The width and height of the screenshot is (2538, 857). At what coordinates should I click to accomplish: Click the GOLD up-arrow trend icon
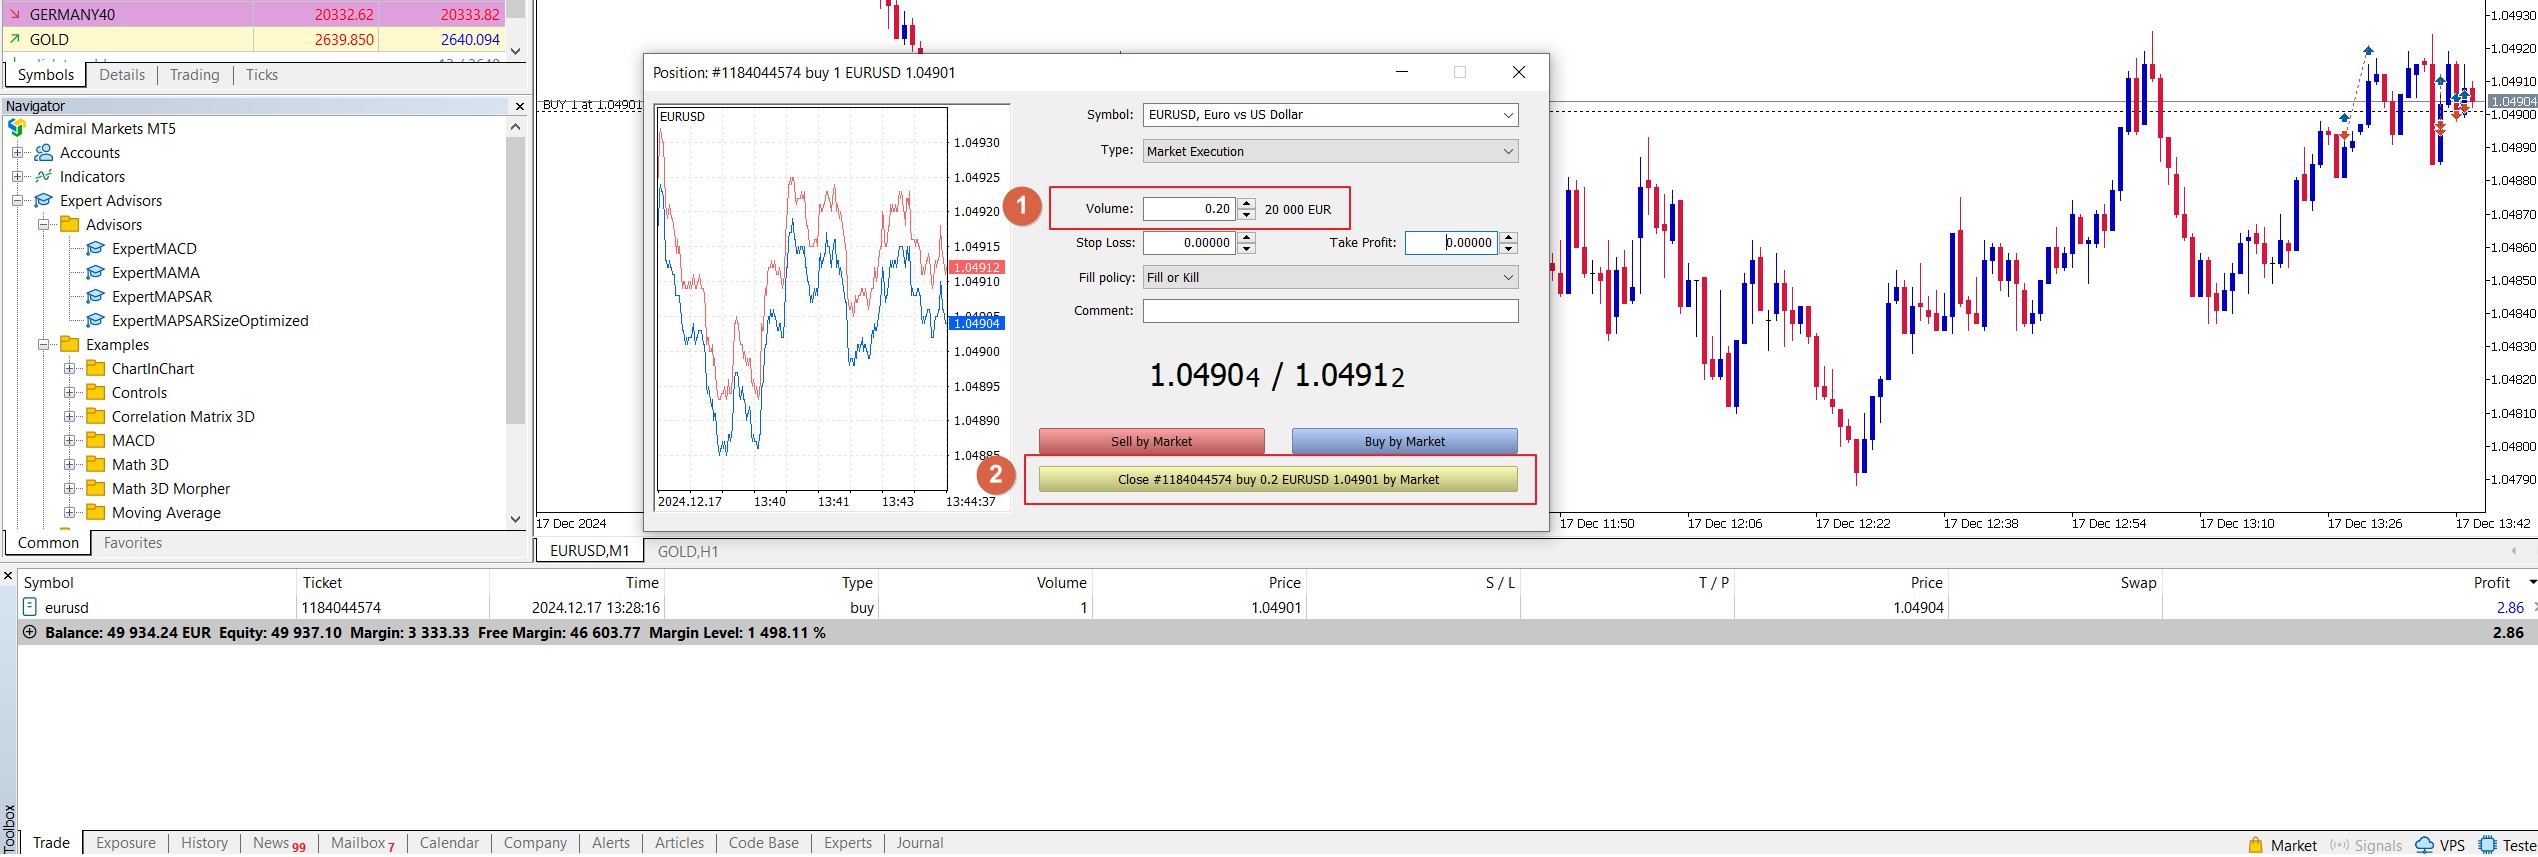click(x=15, y=39)
